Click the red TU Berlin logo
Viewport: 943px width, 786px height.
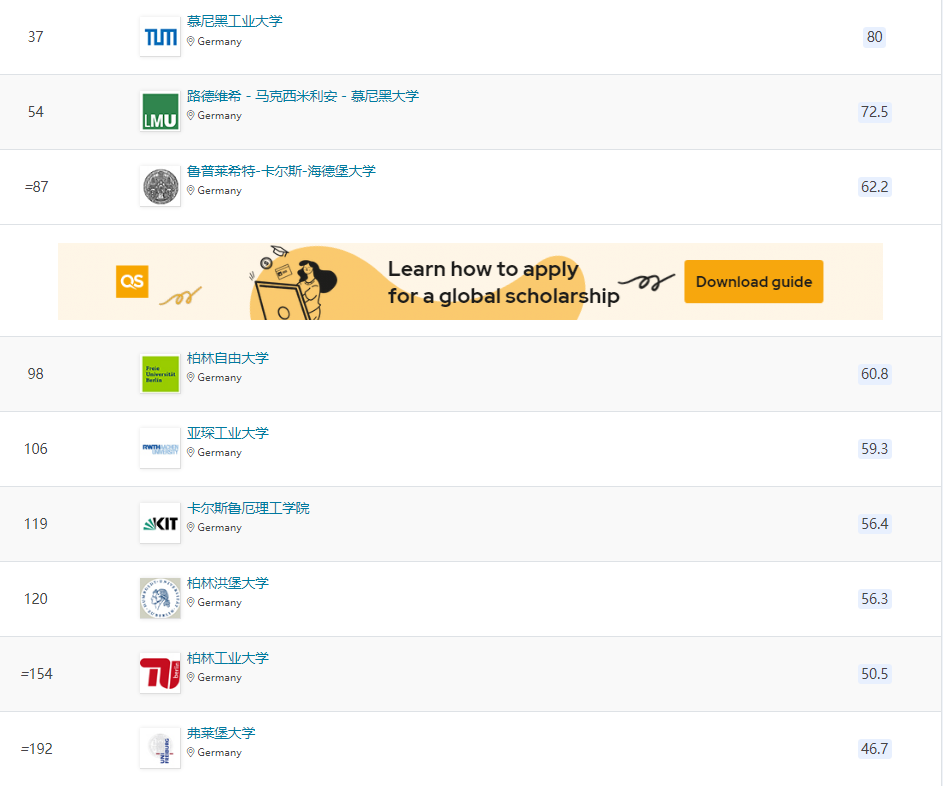(x=160, y=673)
